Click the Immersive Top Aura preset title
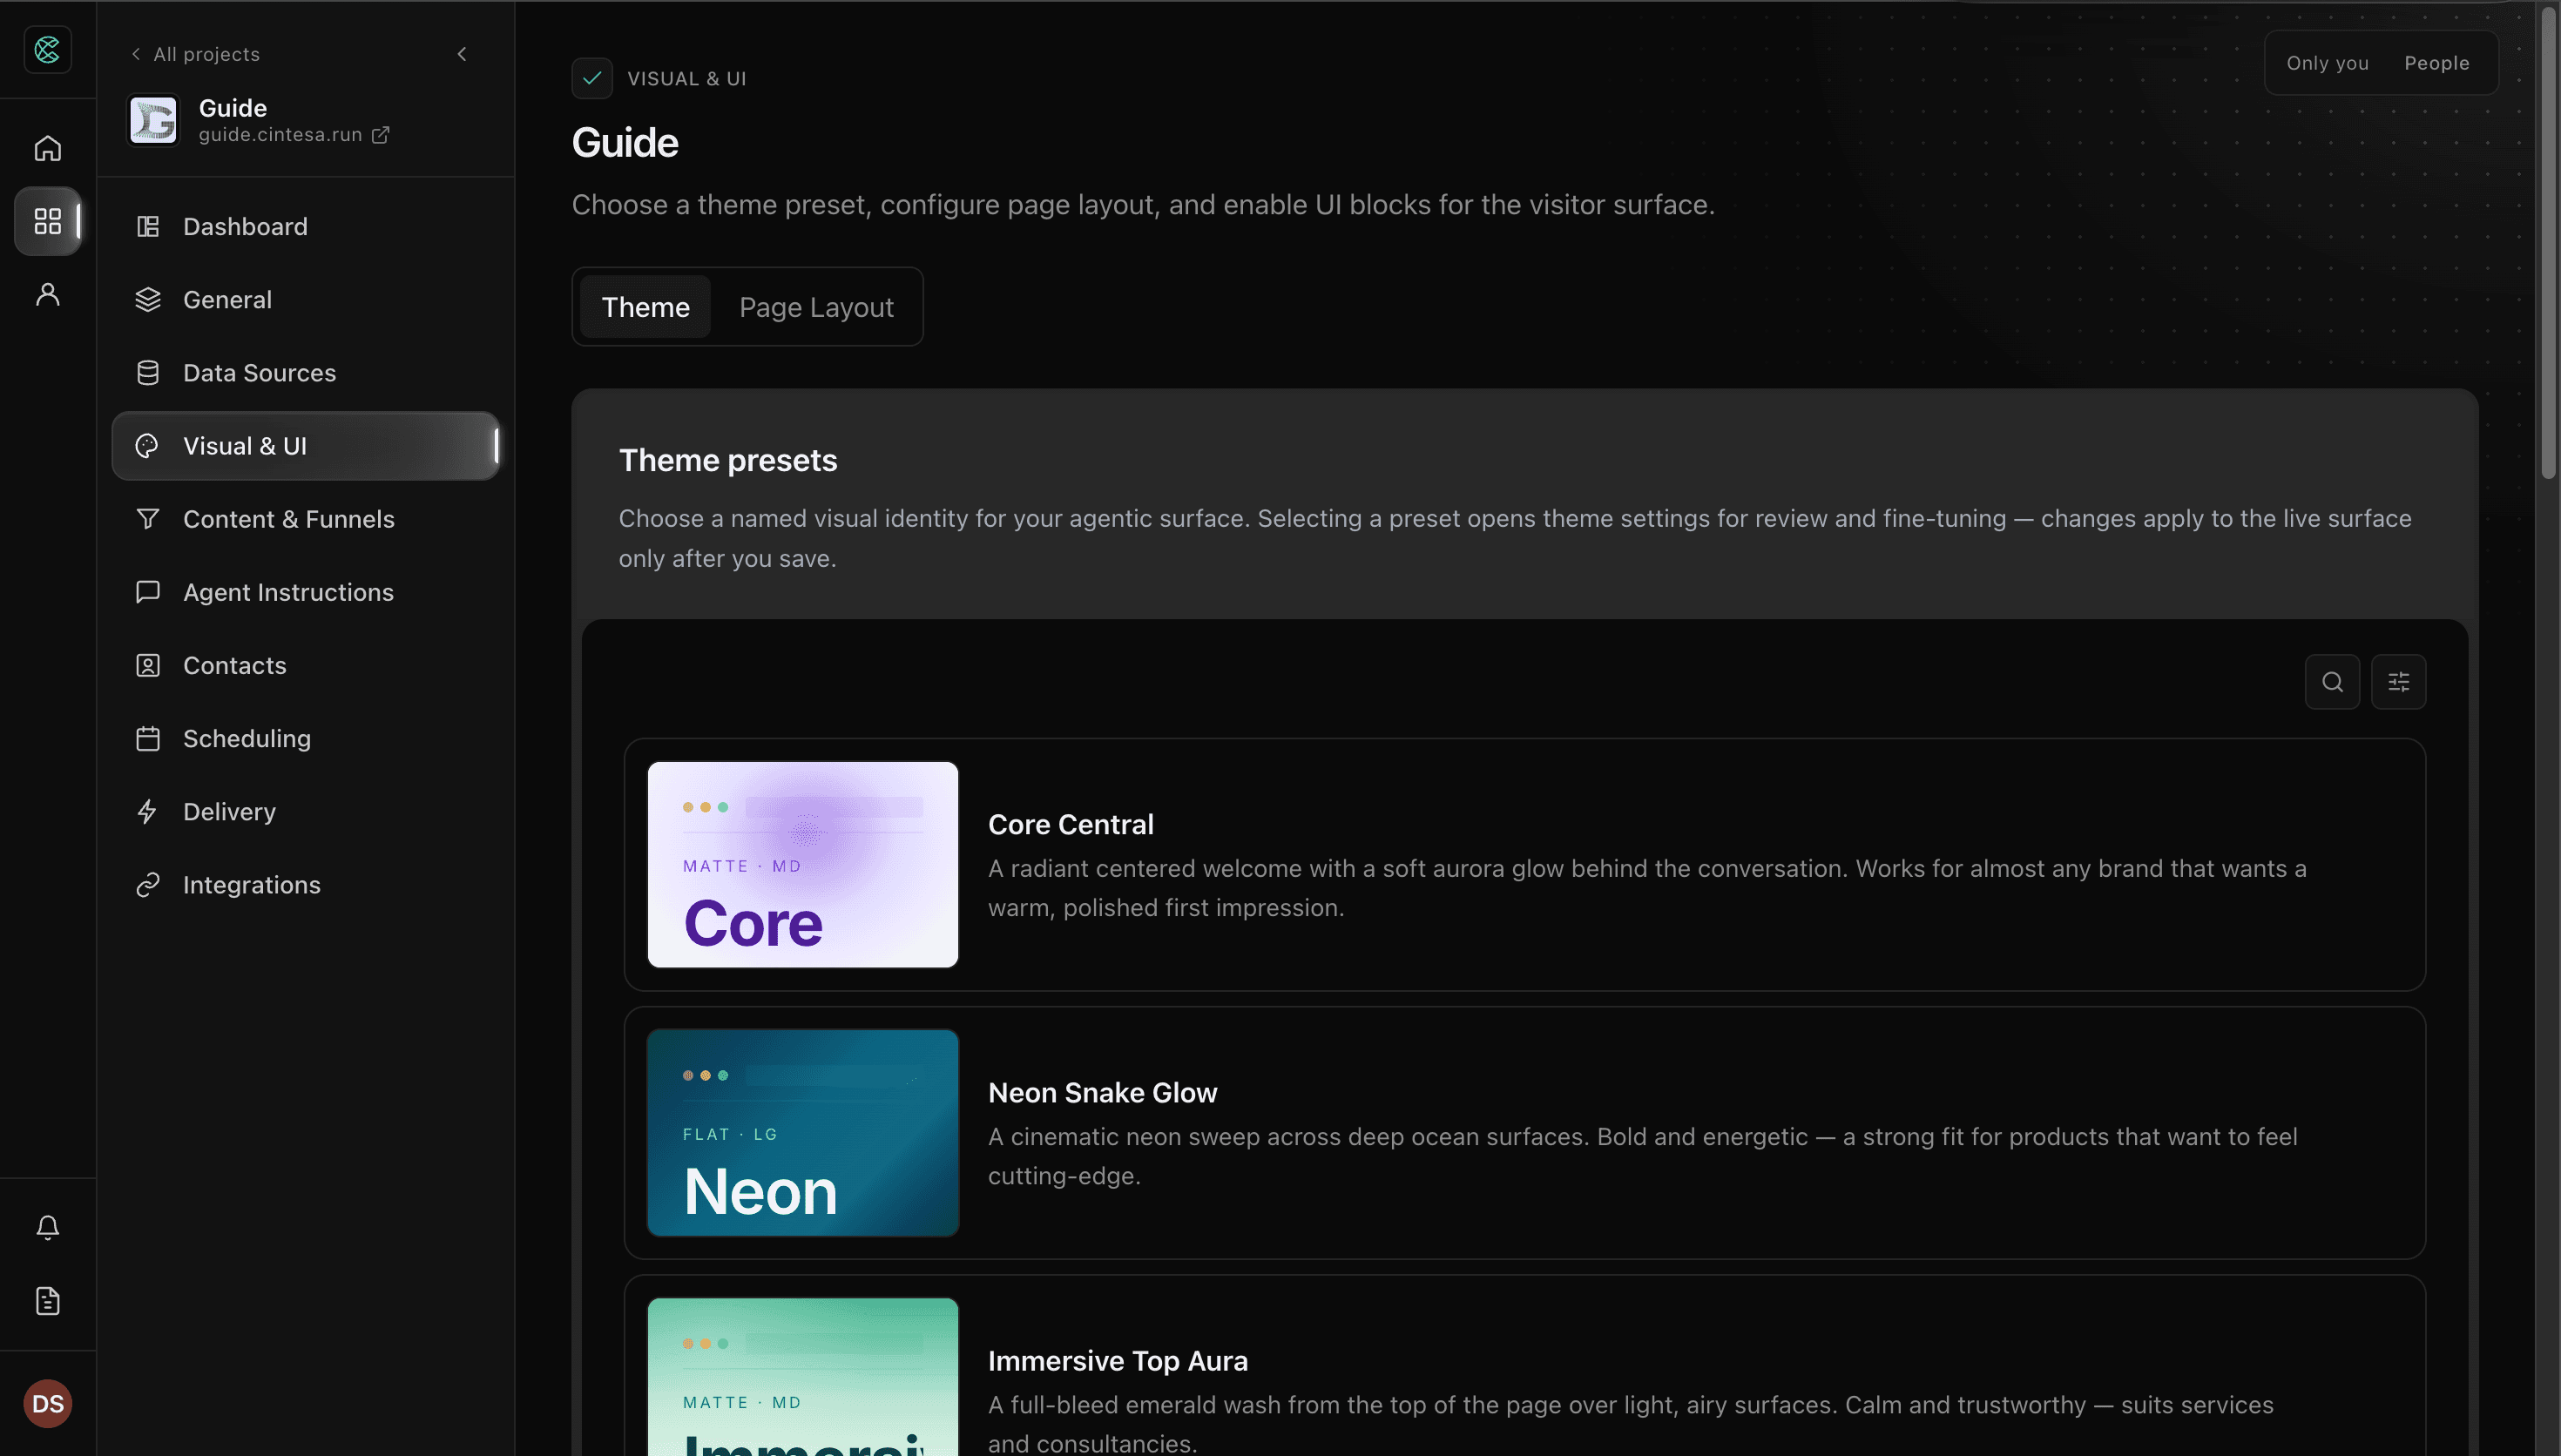The image size is (2561, 1456). click(1117, 1361)
